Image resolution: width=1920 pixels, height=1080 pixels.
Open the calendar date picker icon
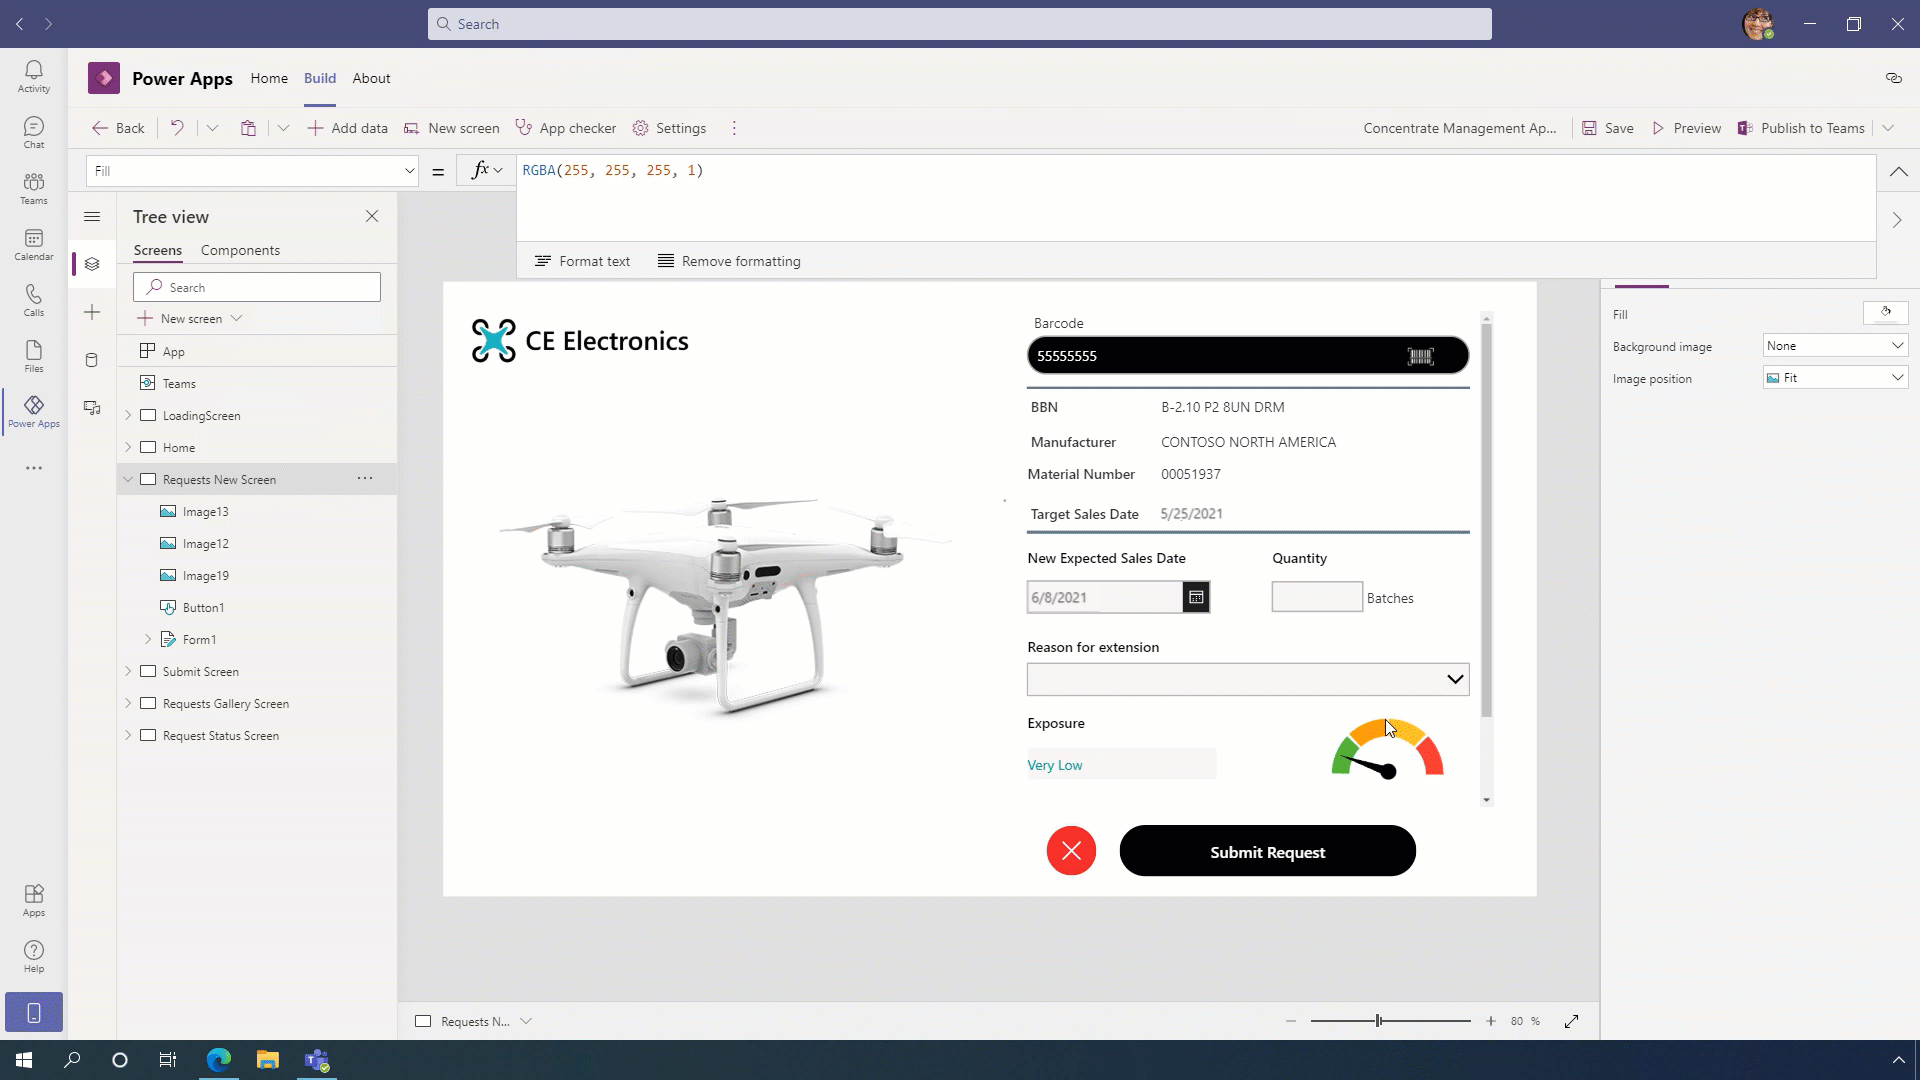pos(1196,597)
